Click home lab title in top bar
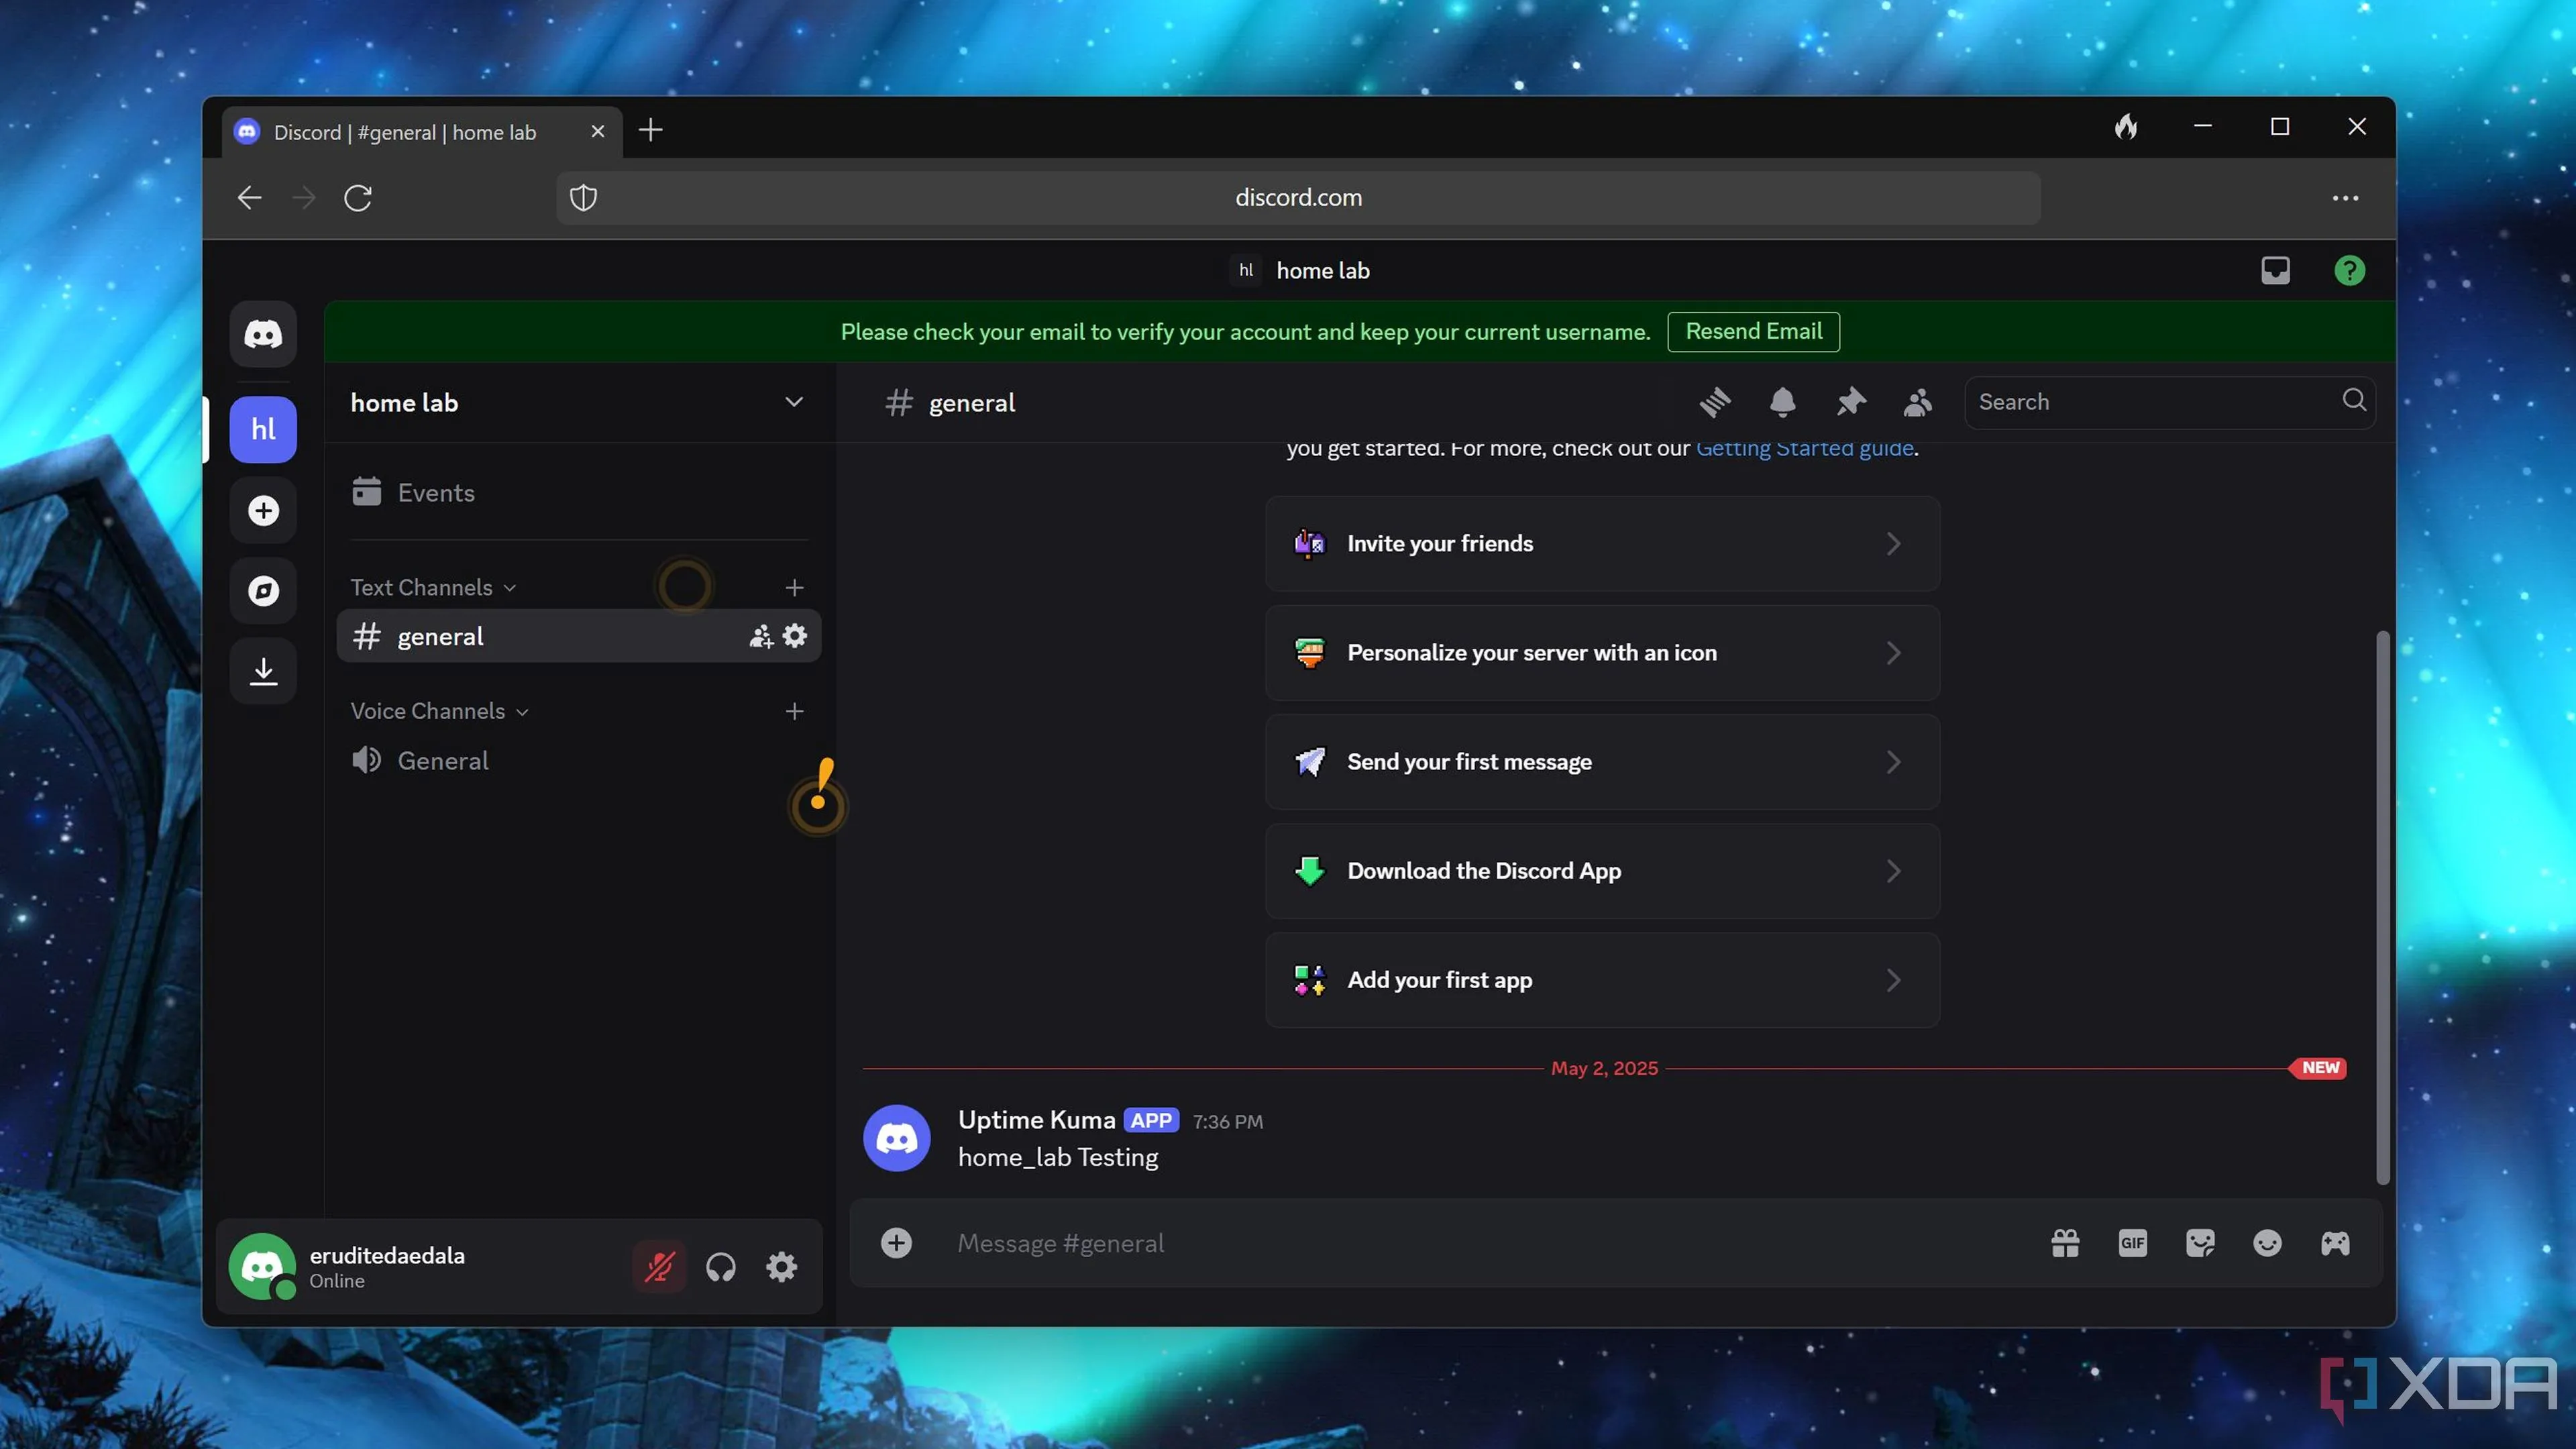This screenshot has width=2576, height=1449. tap(1323, 270)
